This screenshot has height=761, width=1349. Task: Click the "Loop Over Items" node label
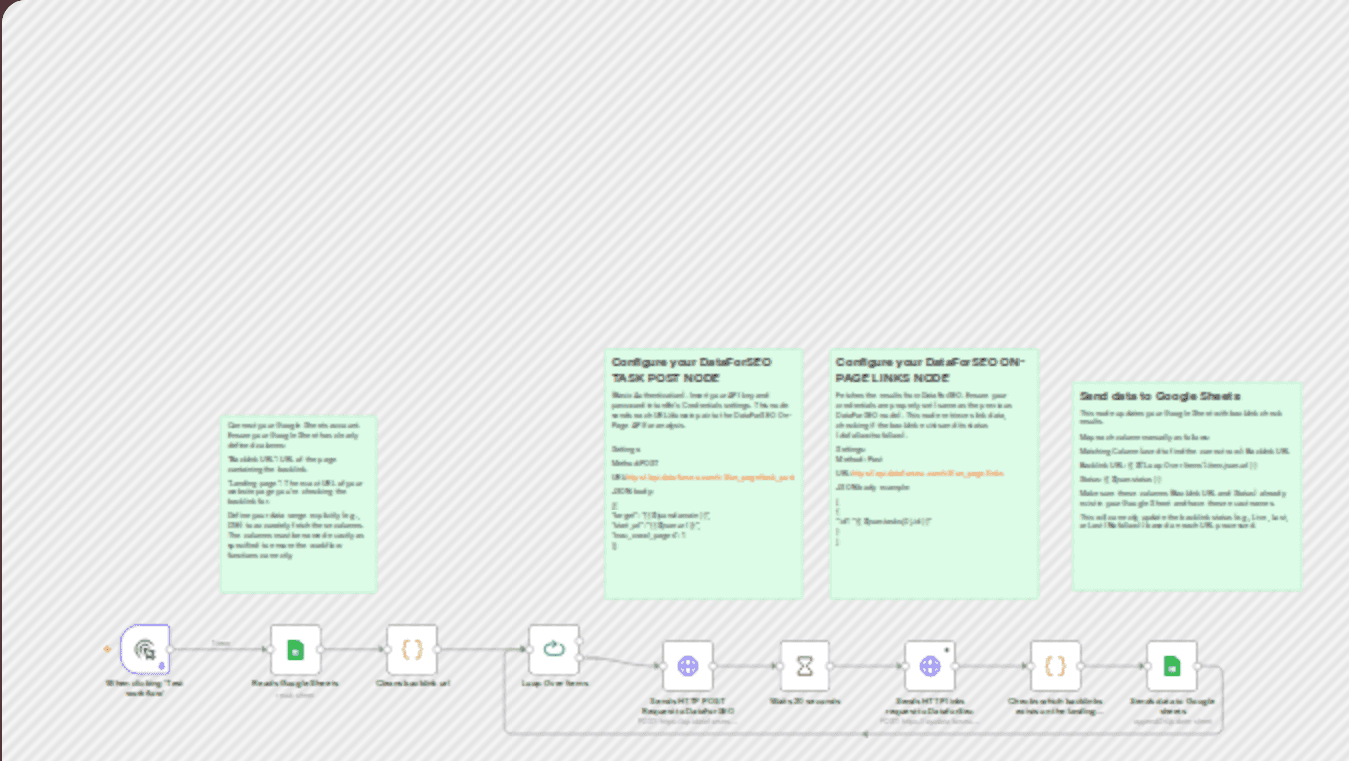click(554, 684)
